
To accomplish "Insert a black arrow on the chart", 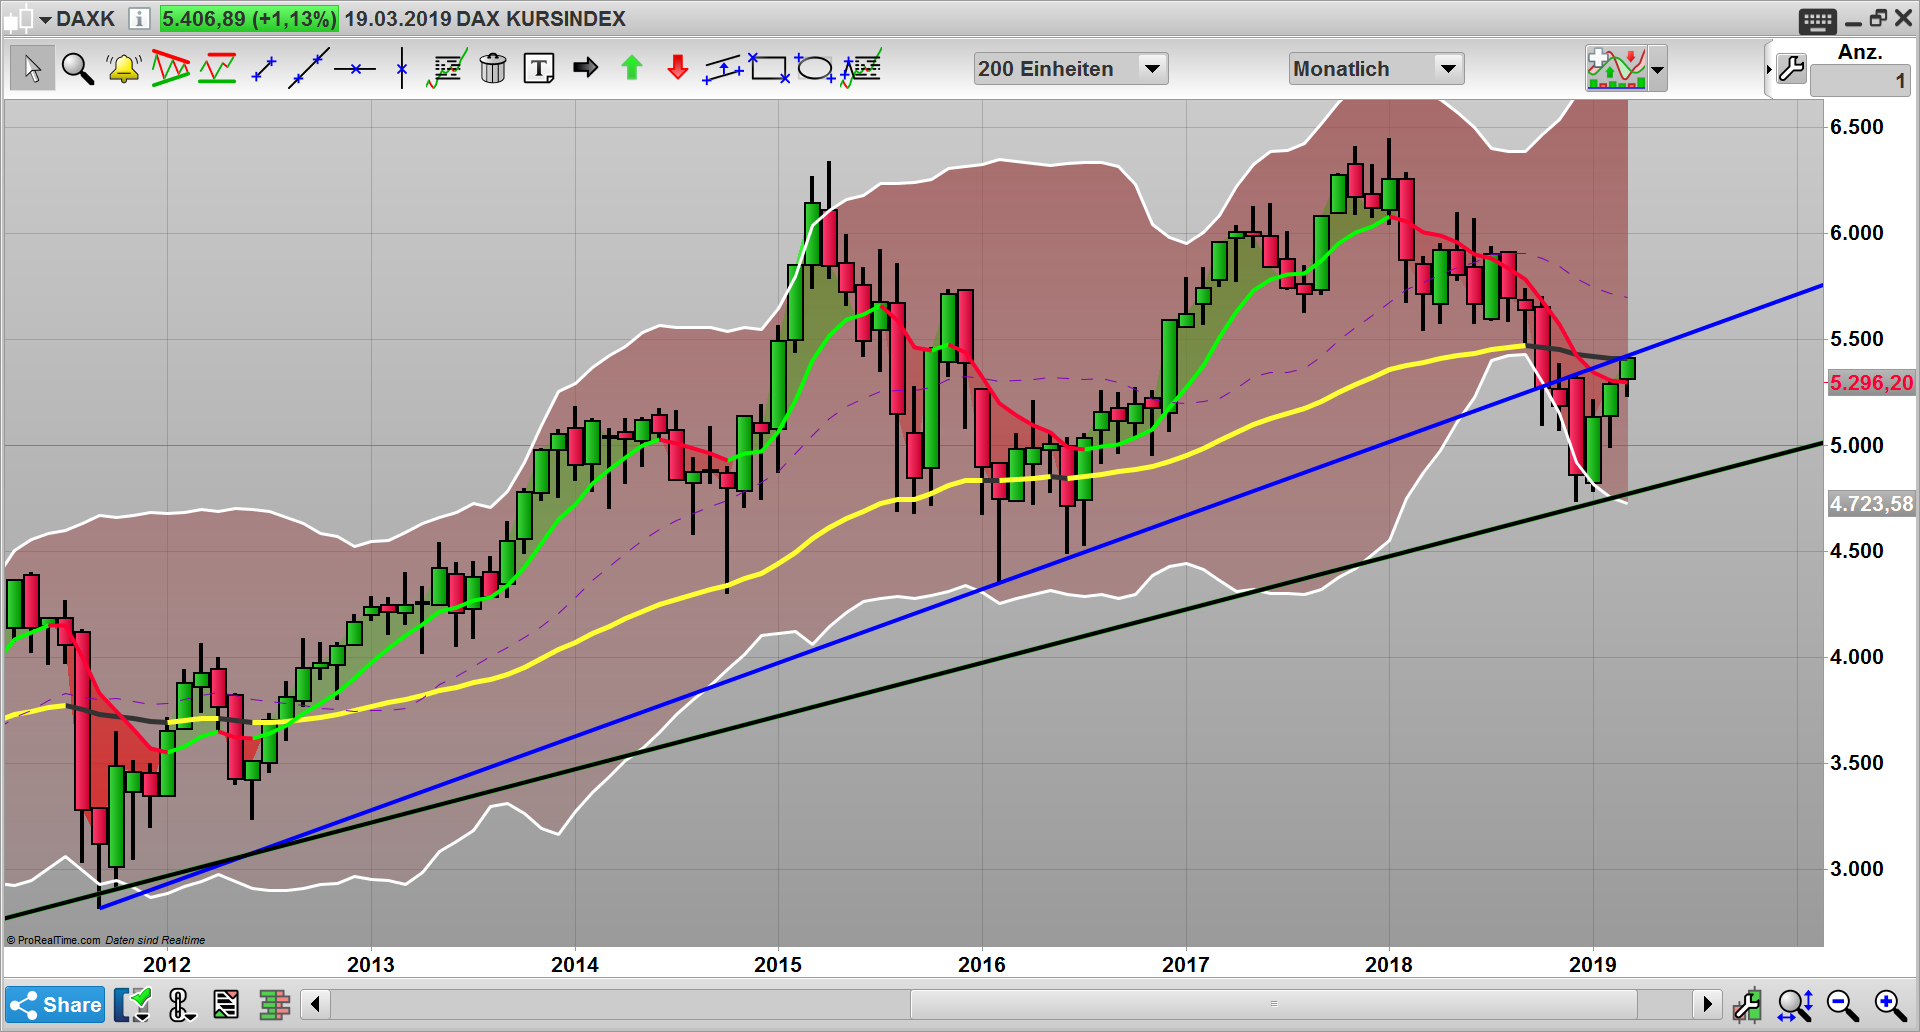I will (586, 68).
